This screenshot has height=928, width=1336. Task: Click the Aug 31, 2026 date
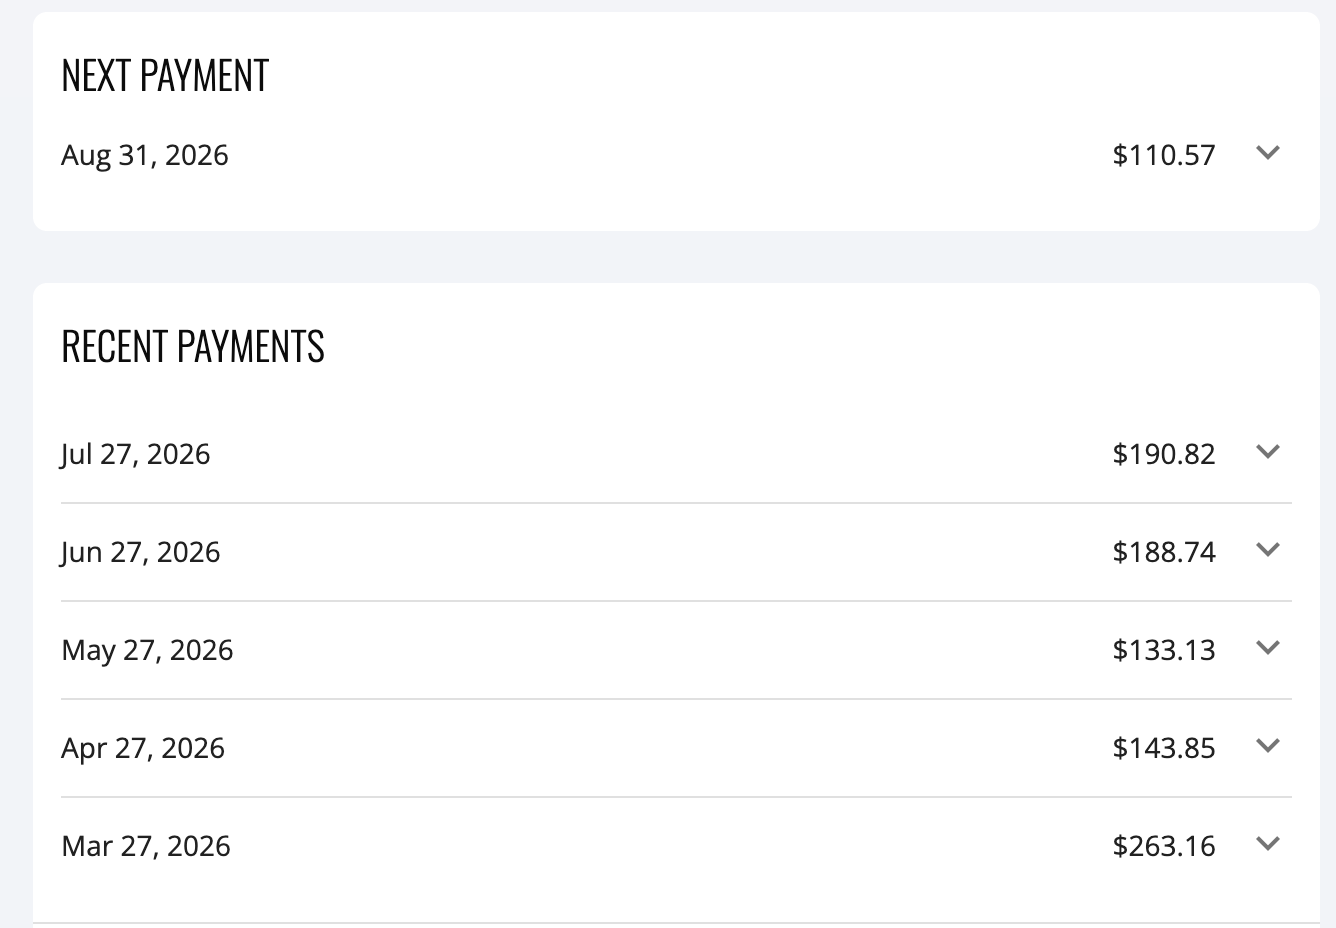(145, 155)
